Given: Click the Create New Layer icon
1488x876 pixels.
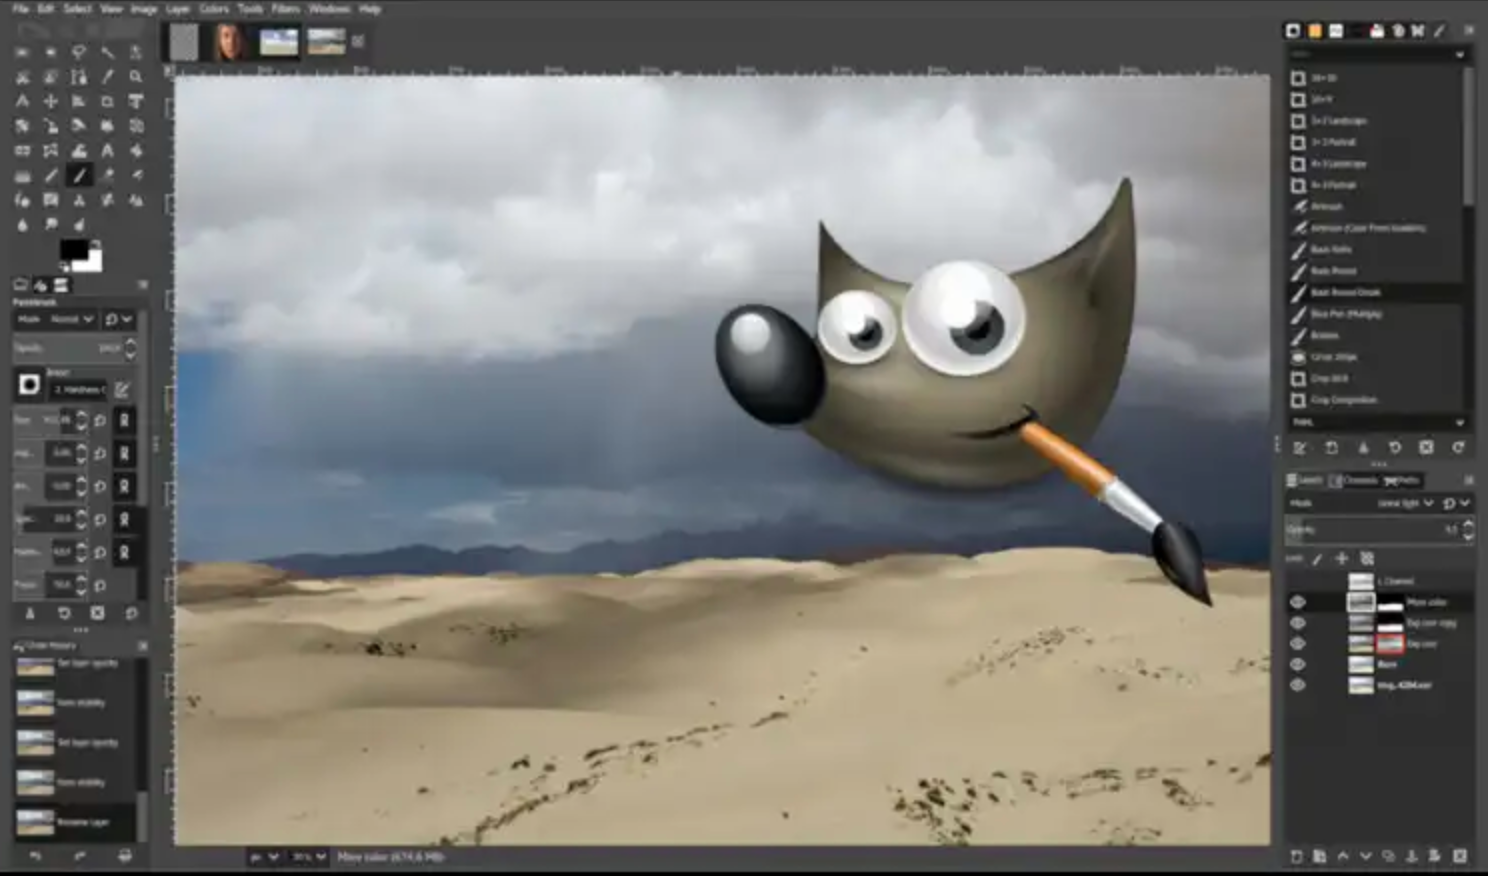Looking at the screenshot, I should pyautogui.click(x=1296, y=856).
